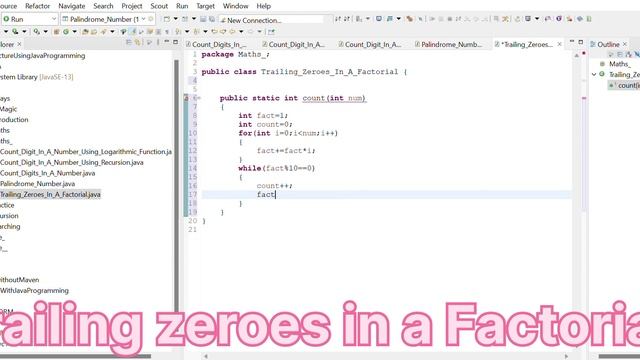Image resolution: width=640 pixels, height=360 pixels.
Task: Click the Save toolbar icon
Action: 202,19
